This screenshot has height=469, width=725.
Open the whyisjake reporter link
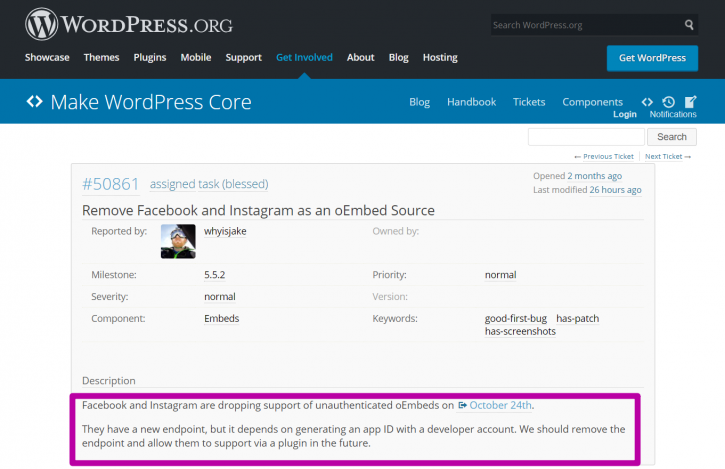[225, 231]
